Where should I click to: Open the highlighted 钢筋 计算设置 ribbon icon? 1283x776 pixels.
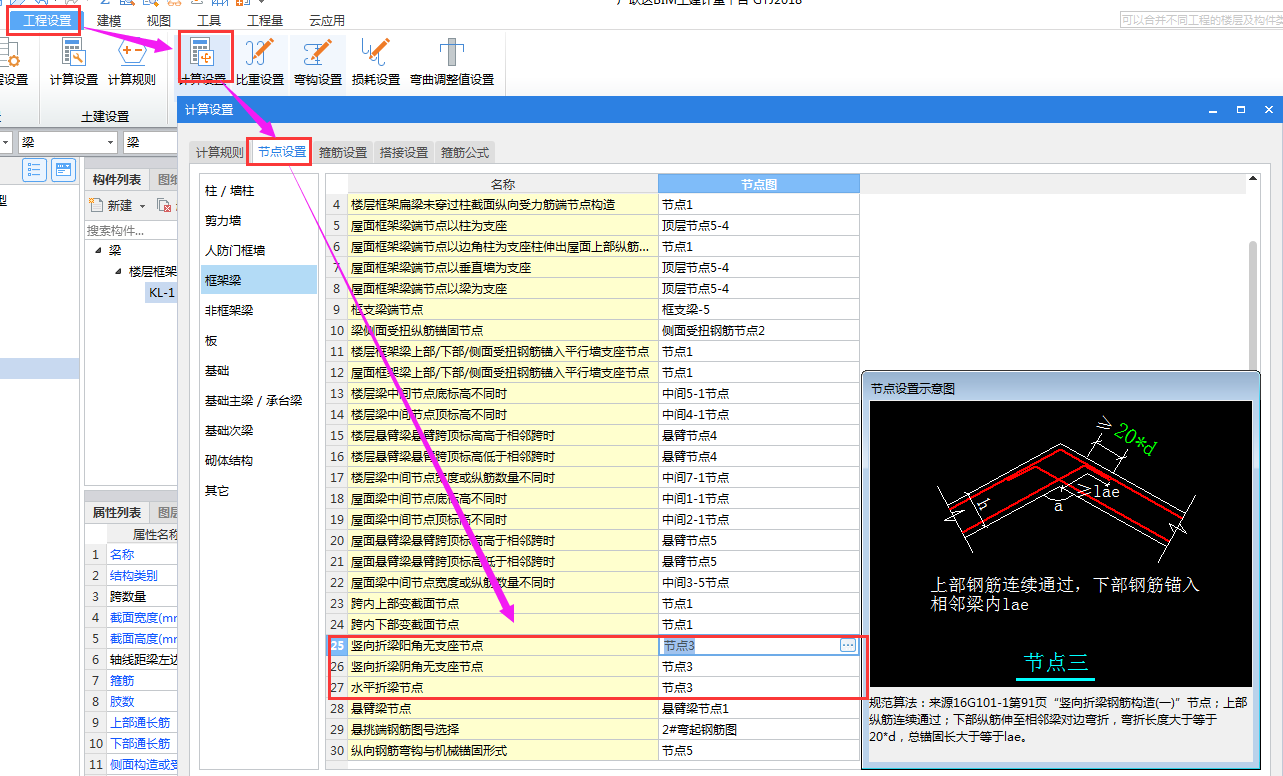(x=204, y=62)
